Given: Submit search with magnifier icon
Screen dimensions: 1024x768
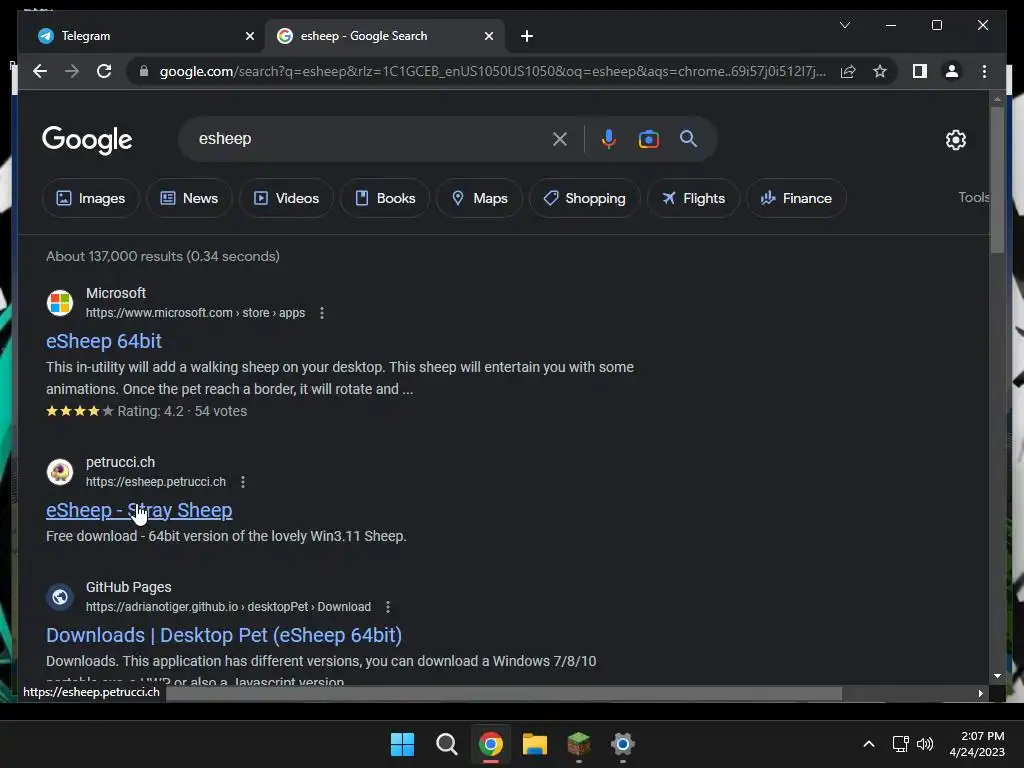Looking at the screenshot, I should (688, 138).
